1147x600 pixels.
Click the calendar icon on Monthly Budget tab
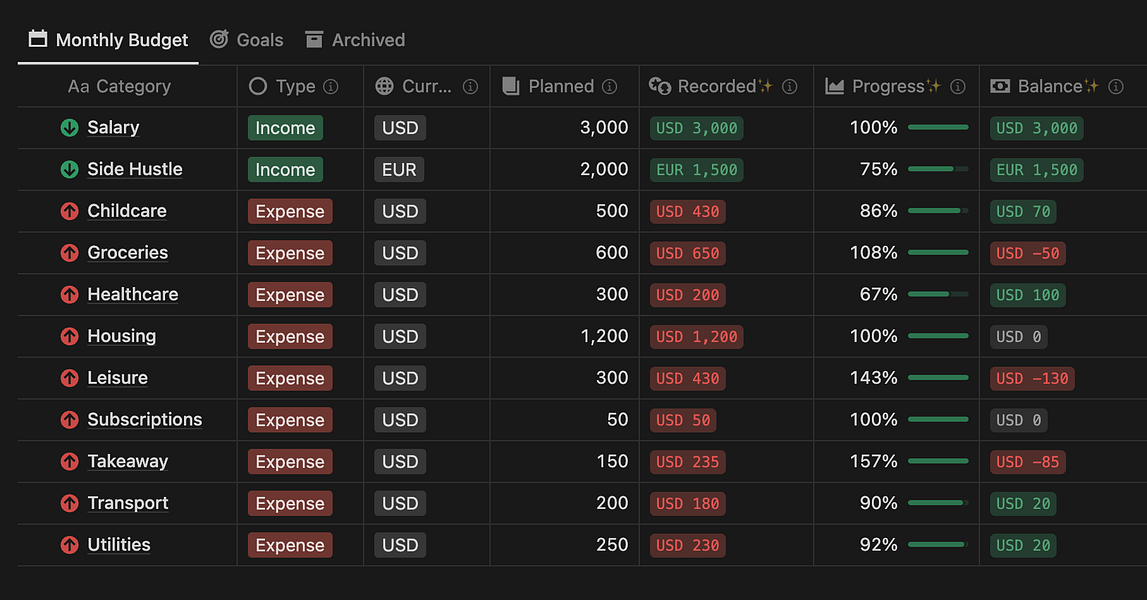click(x=36, y=39)
